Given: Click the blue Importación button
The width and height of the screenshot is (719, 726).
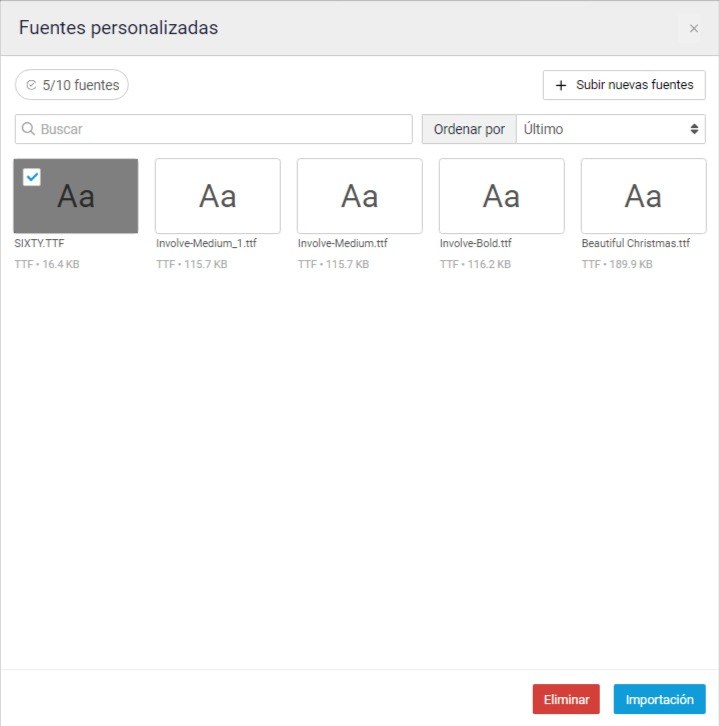Looking at the screenshot, I should pos(660,699).
